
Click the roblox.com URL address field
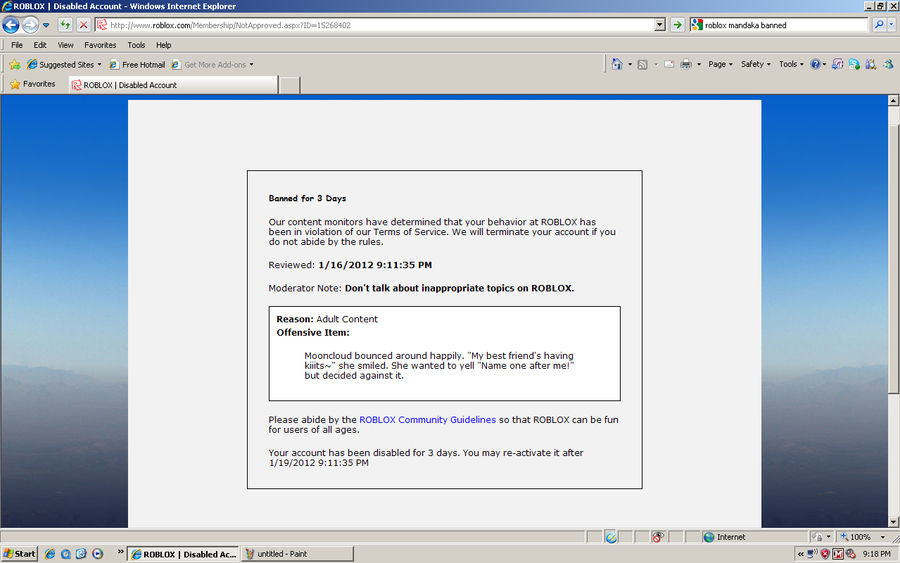[375, 25]
